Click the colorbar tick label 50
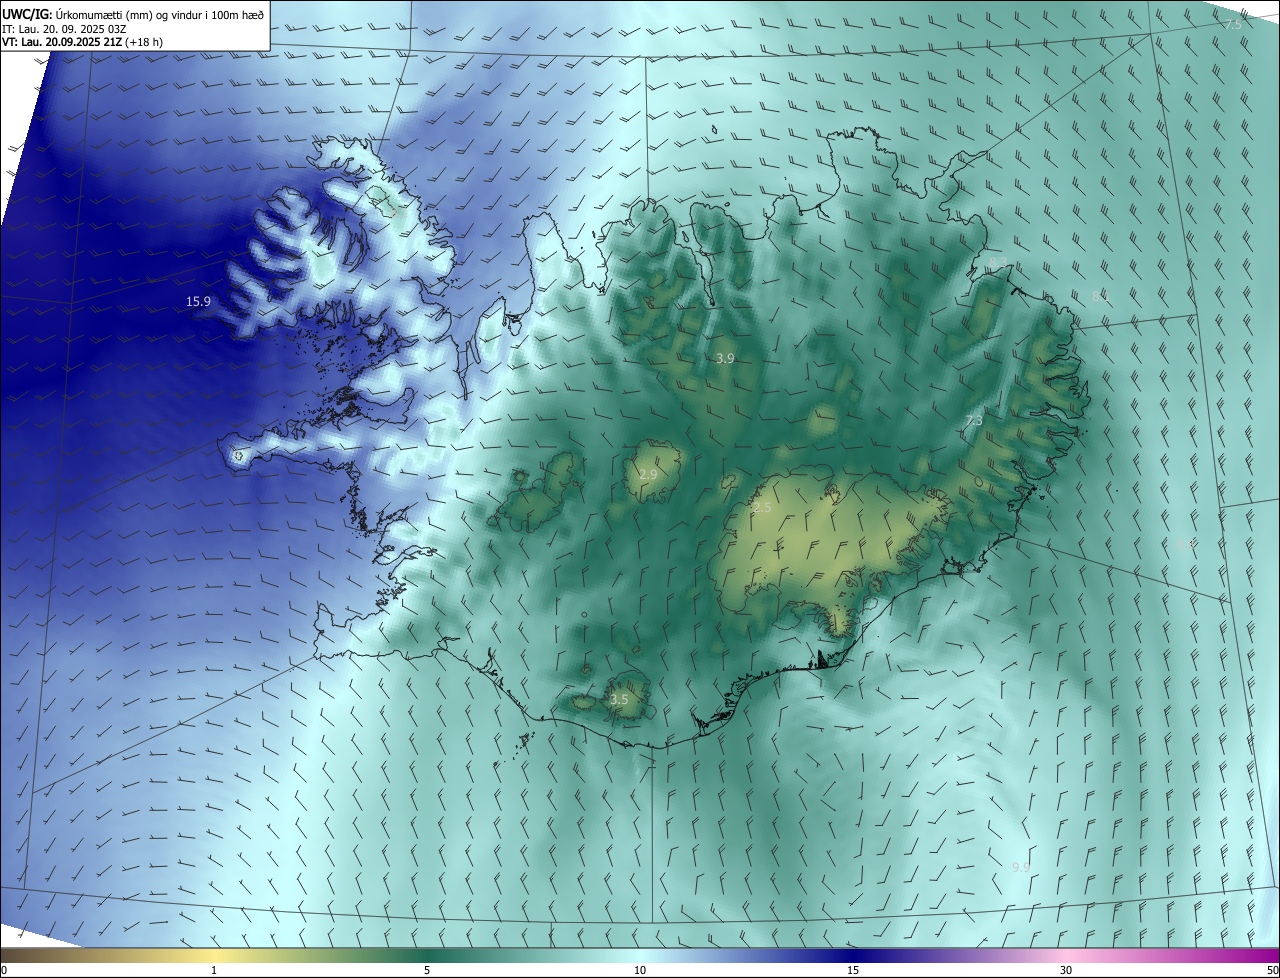The height and width of the screenshot is (978, 1280). pos(1272,970)
